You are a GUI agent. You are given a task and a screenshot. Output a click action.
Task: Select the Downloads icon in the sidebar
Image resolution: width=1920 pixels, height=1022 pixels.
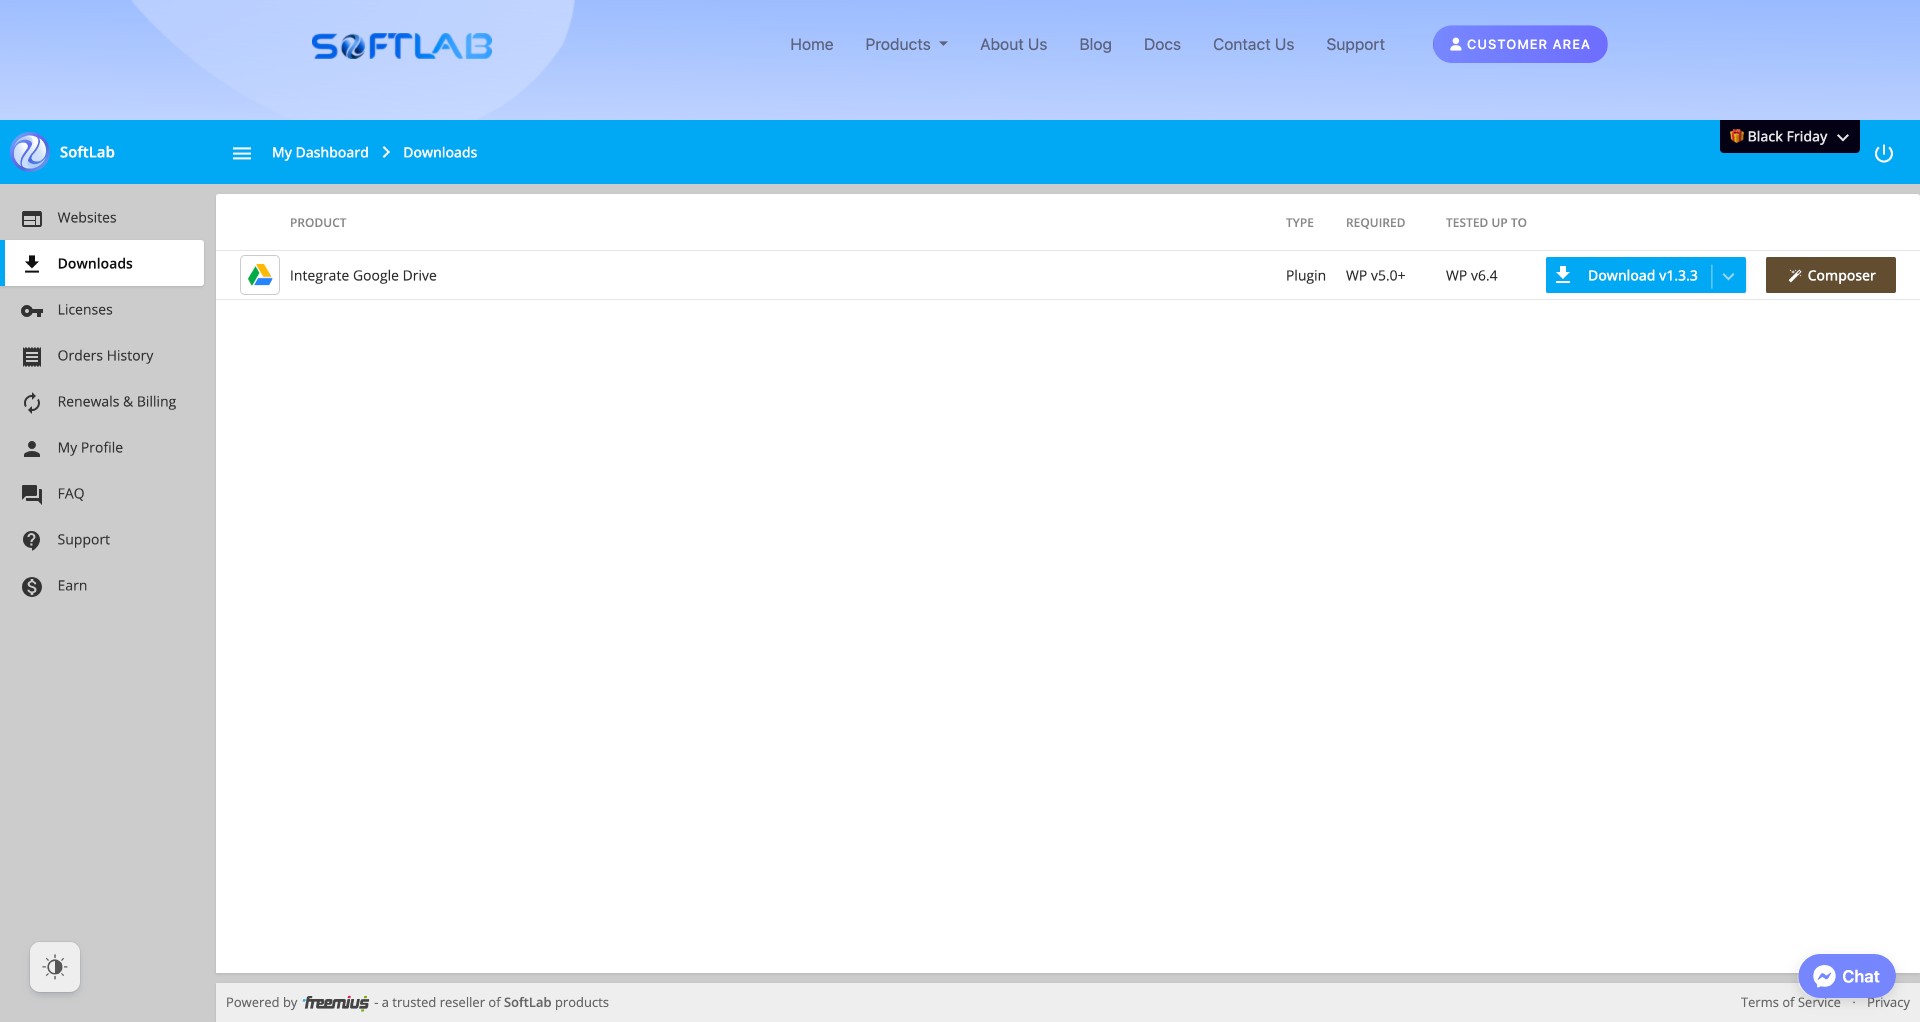pyautogui.click(x=31, y=263)
